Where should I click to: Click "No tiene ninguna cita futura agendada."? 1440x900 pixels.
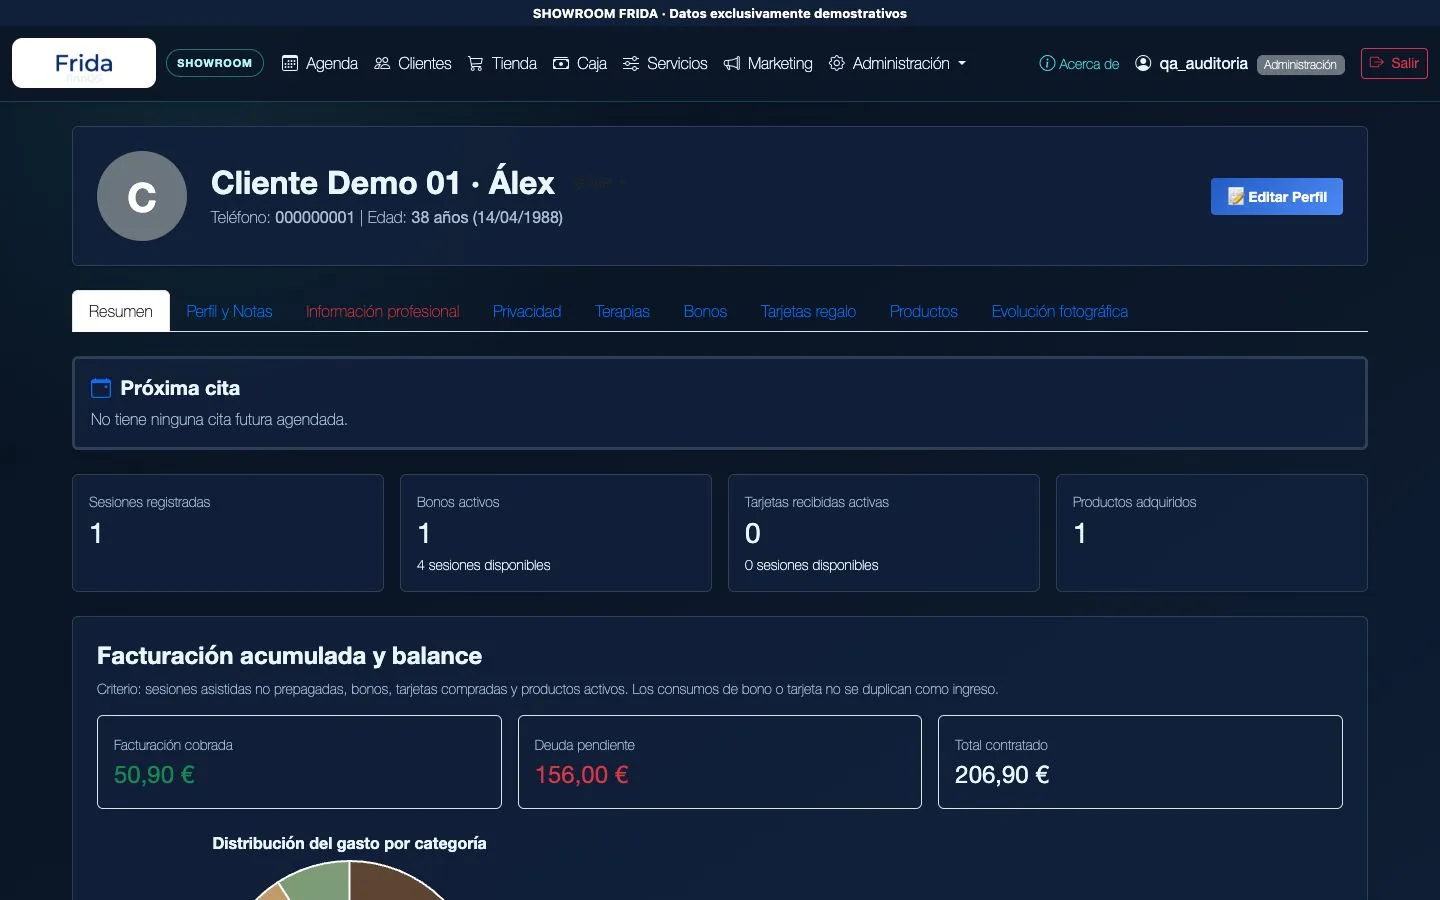pos(219,420)
